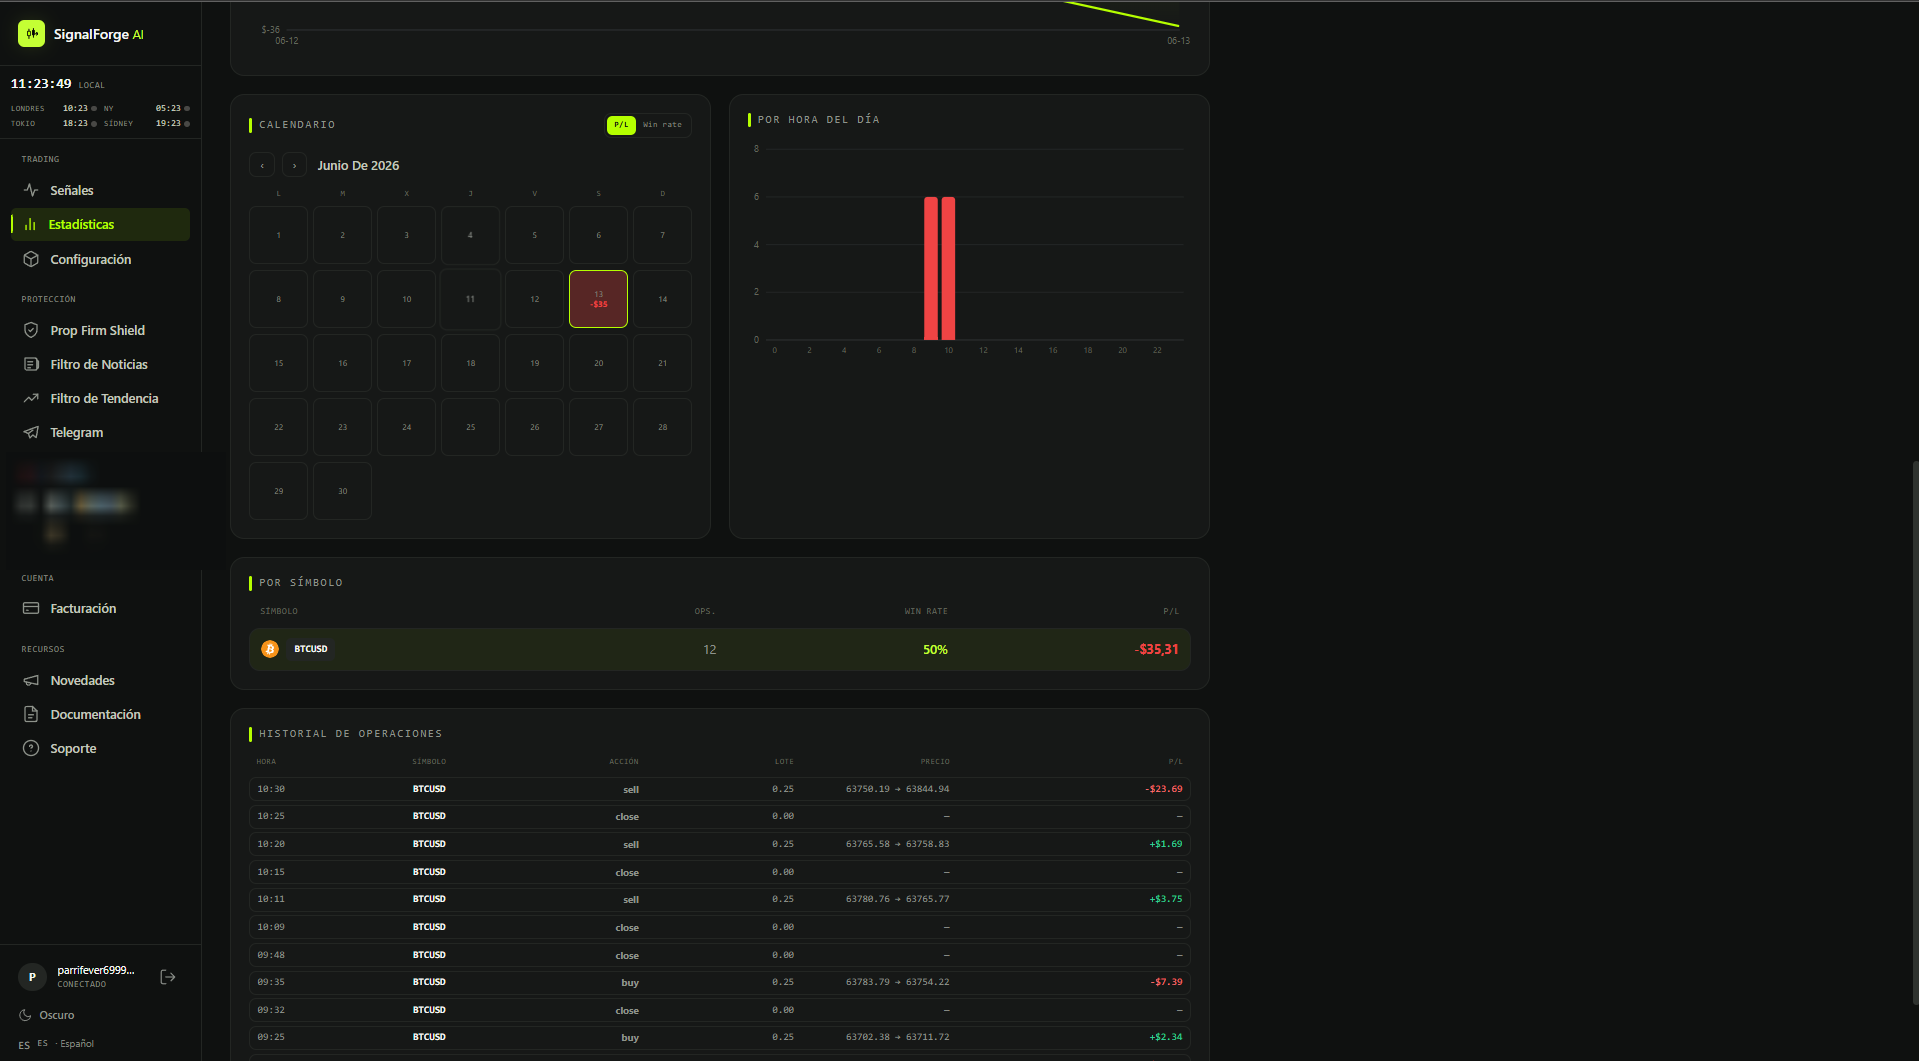Go to next month in calendar
This screenshot has width=1919, height=1061.
[294, 165]
